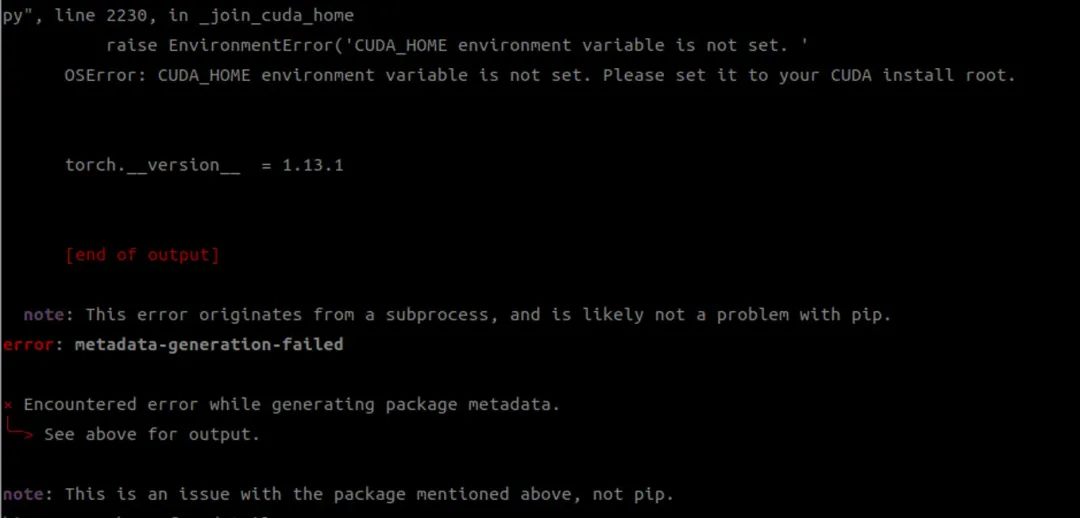Click the version number 1.13.1
The image size is (1080, 518).
(x=312, y=165)
